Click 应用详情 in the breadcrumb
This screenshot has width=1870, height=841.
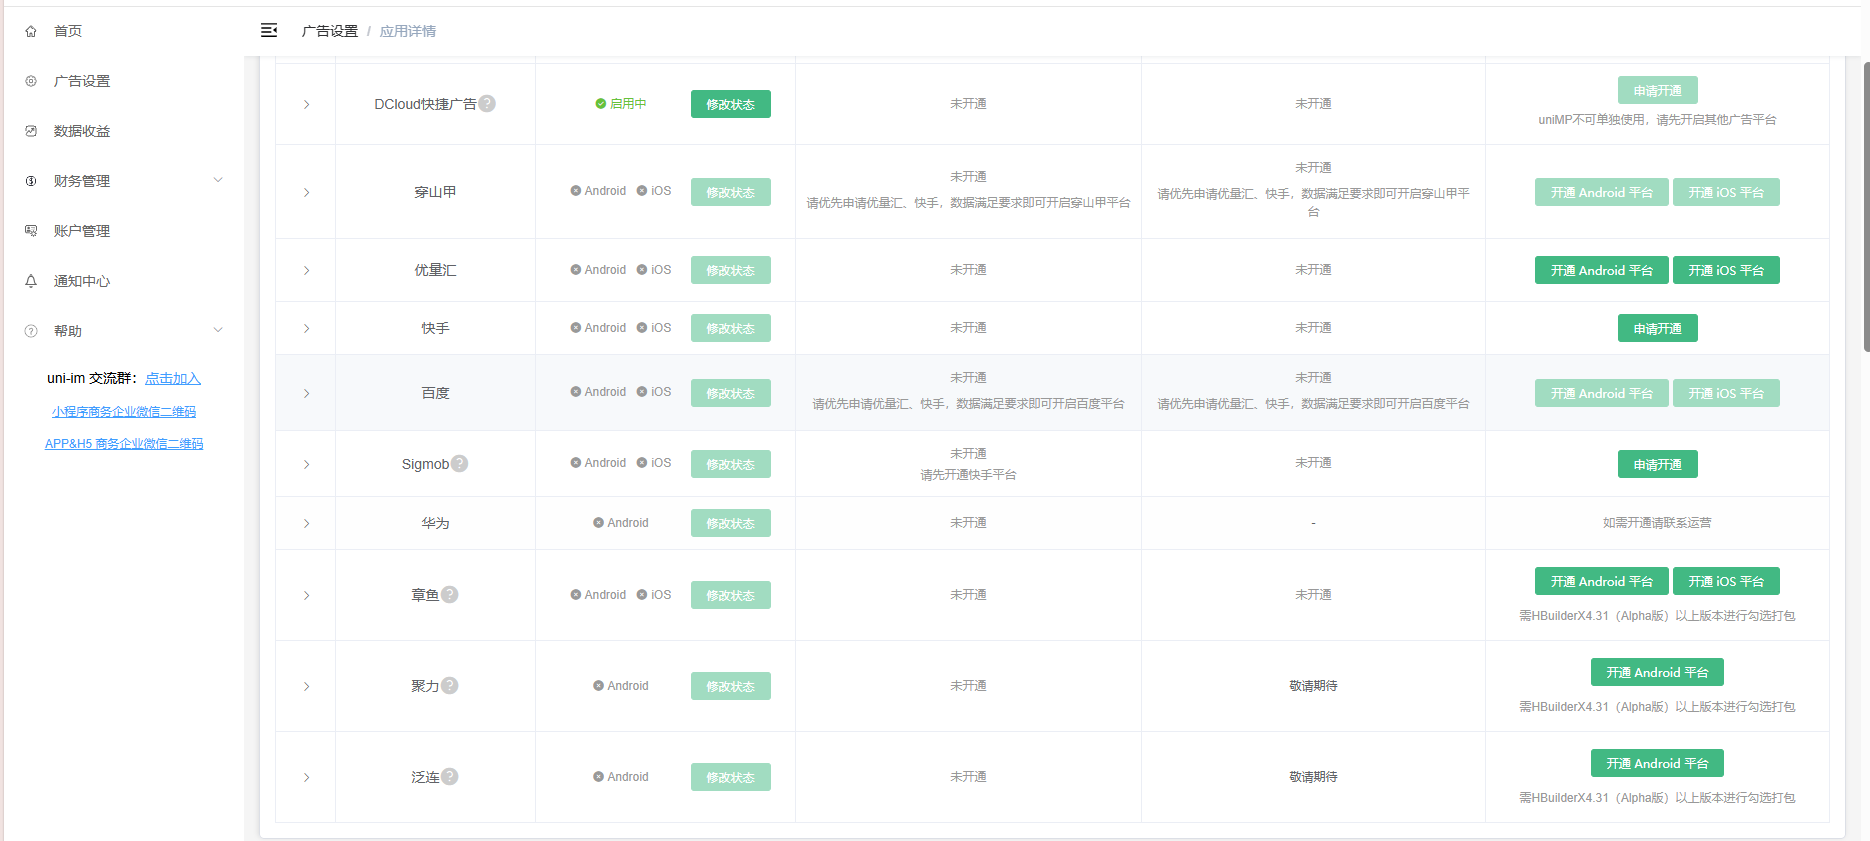click(408, 31)
